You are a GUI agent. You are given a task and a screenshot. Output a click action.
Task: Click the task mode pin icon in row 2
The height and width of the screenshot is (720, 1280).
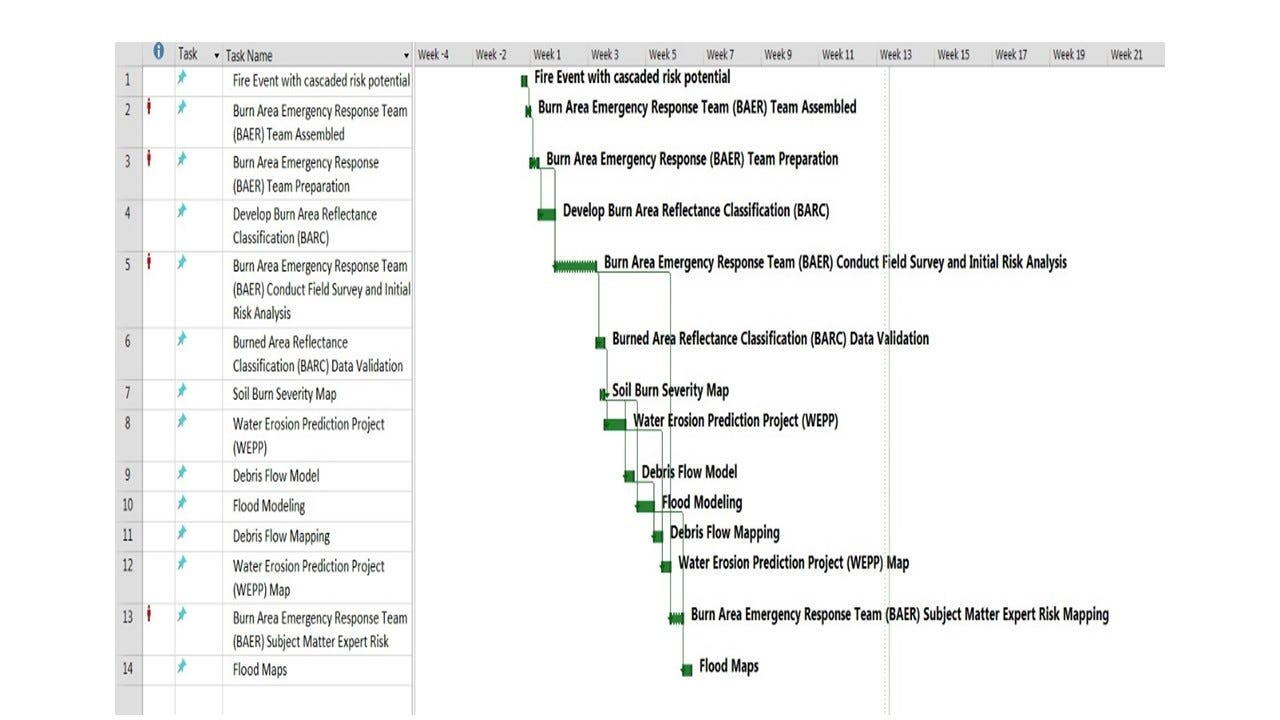(182, 106)
